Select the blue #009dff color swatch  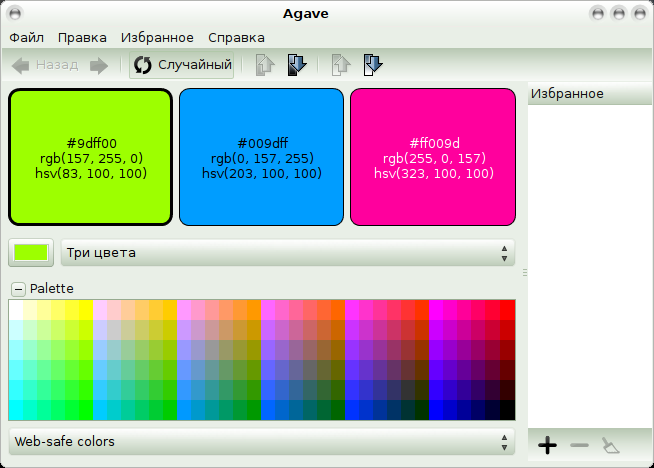(x=262, y=157)
